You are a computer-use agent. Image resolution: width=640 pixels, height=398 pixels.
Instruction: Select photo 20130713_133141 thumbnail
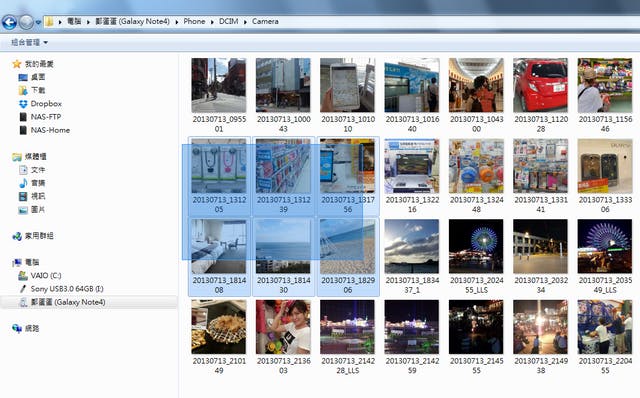[x=540, y=166]
